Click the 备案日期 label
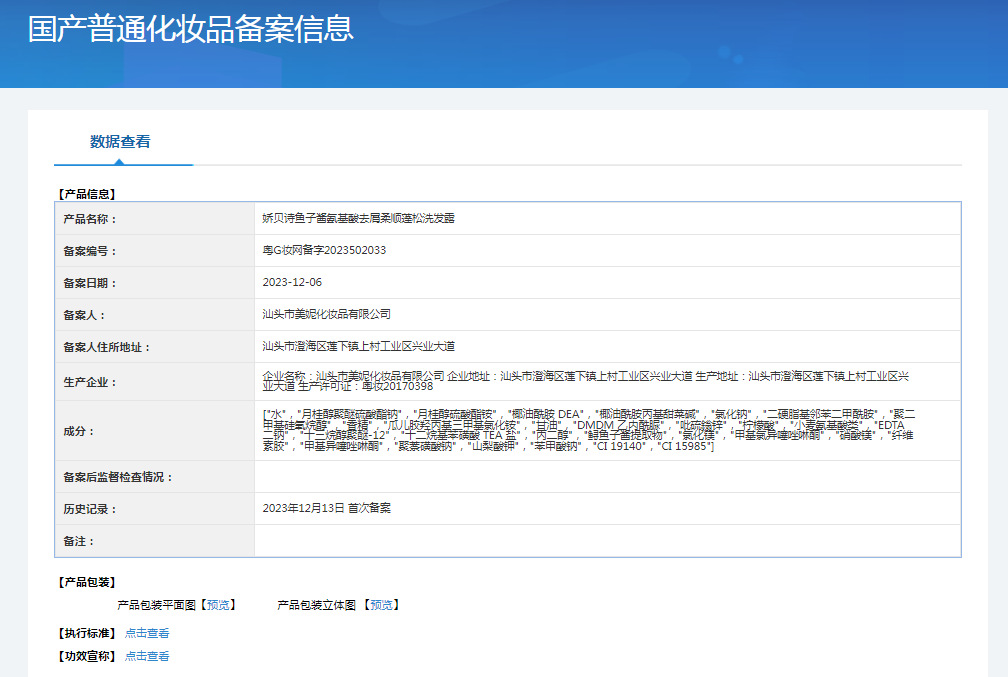This screenshot has height=677, width=1008. 90,284
